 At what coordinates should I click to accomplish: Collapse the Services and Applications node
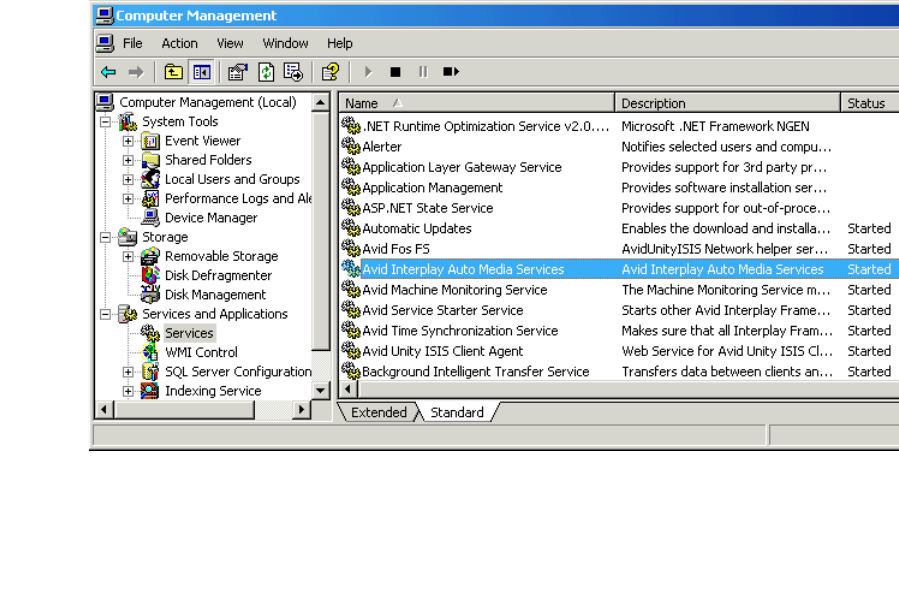click(x=105, y=314)
